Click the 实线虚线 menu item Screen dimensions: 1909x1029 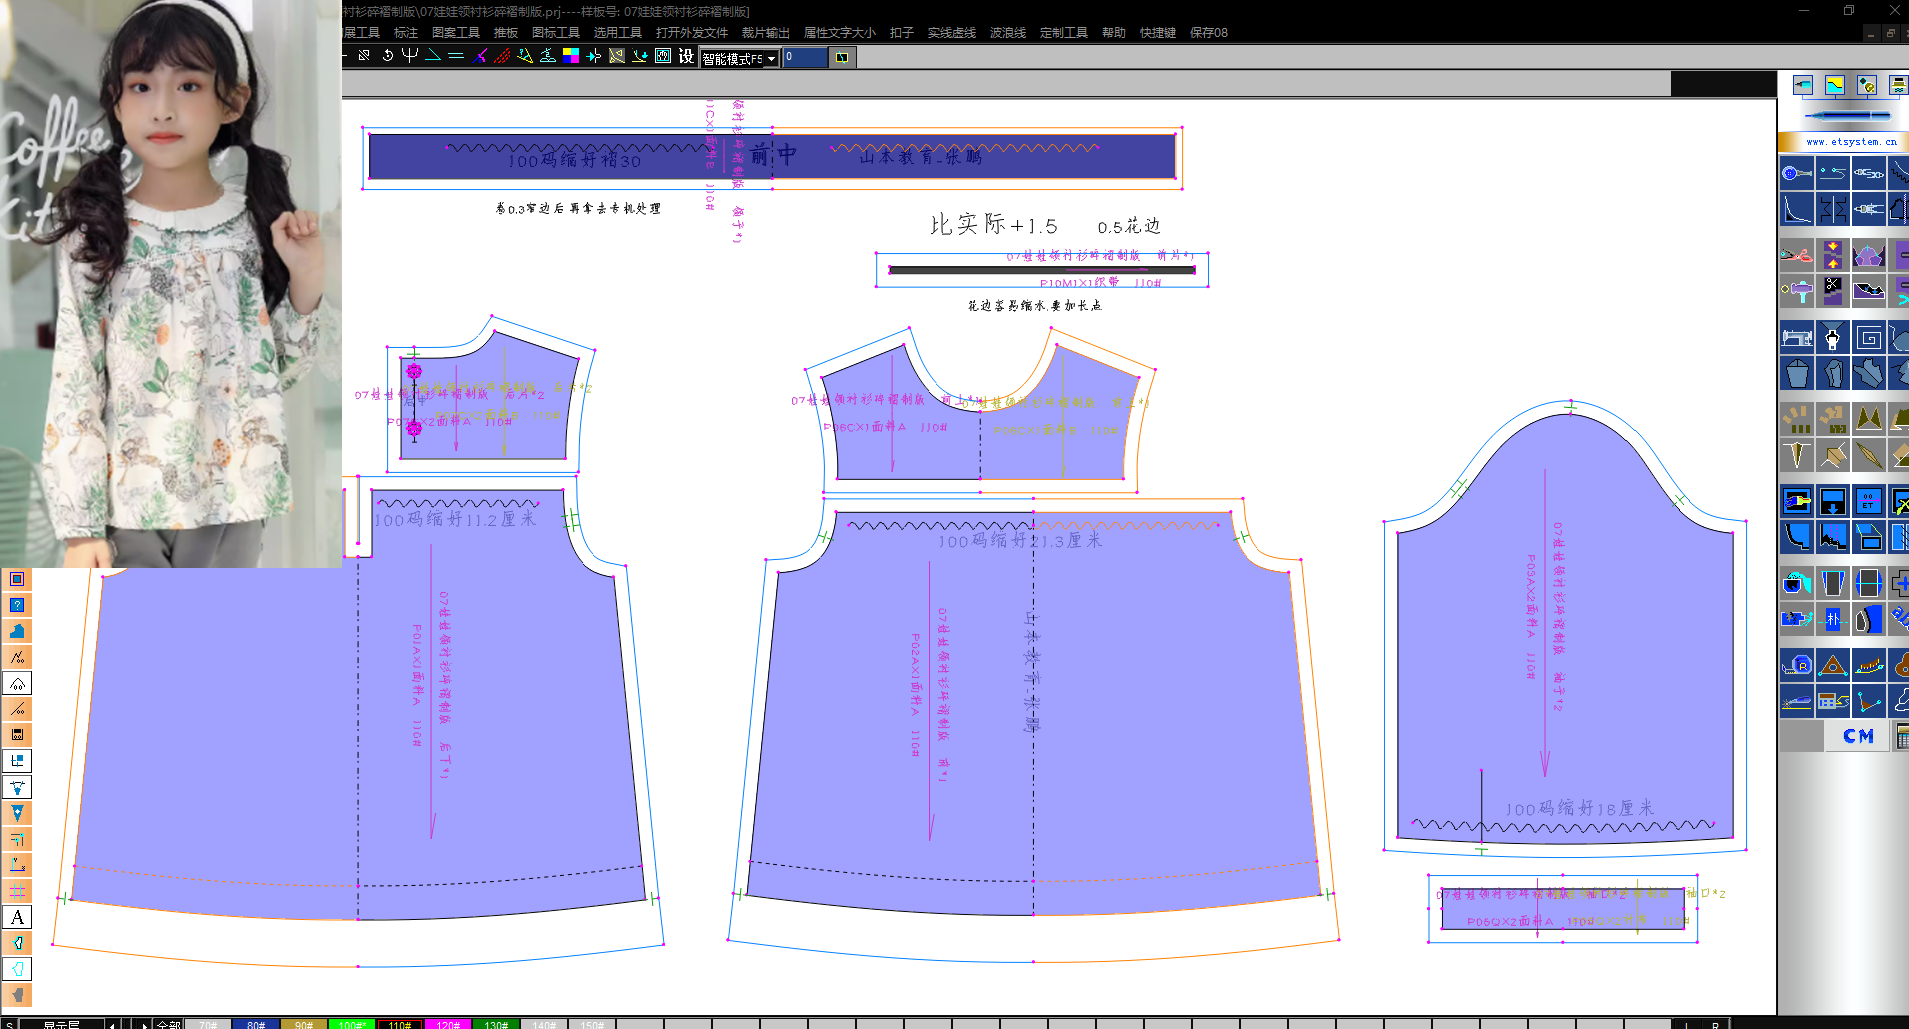pyautogui.click(x=952, y=33)
